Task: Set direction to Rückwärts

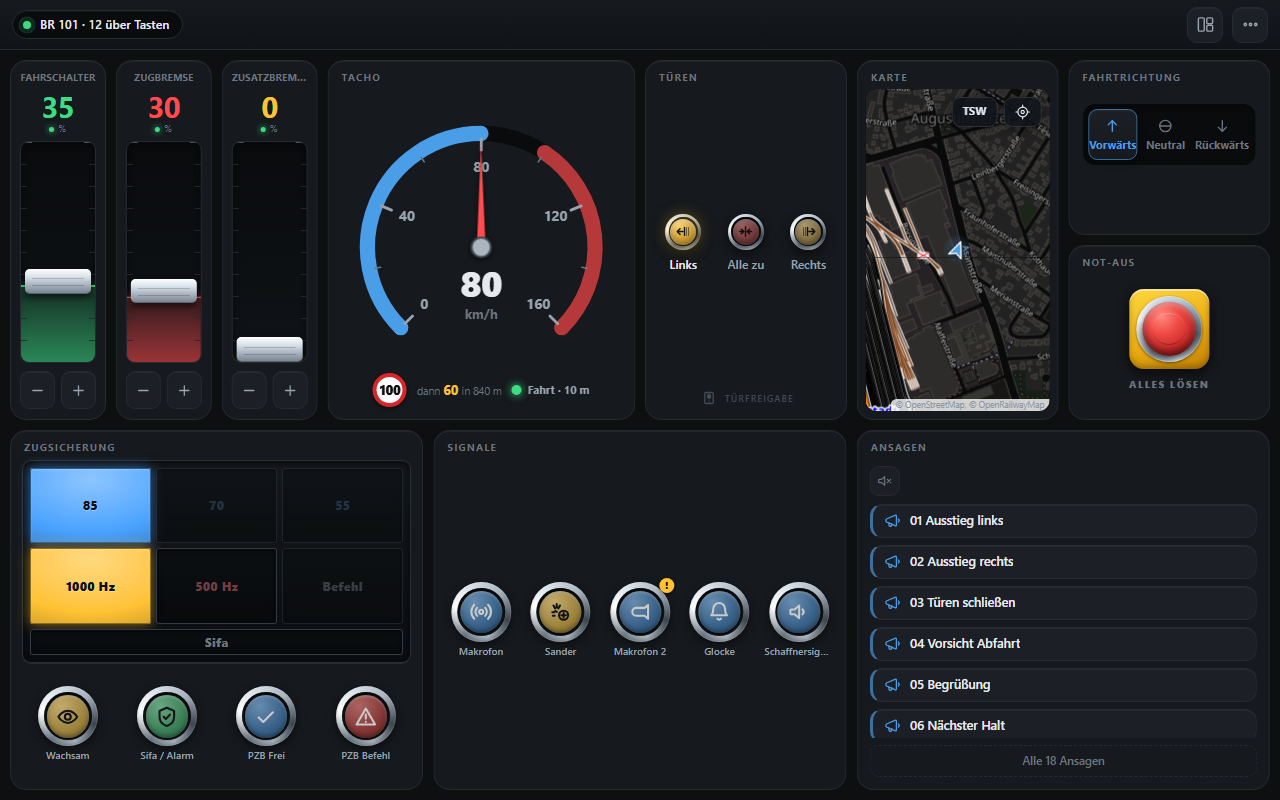Action: [x=1222, y=134]
